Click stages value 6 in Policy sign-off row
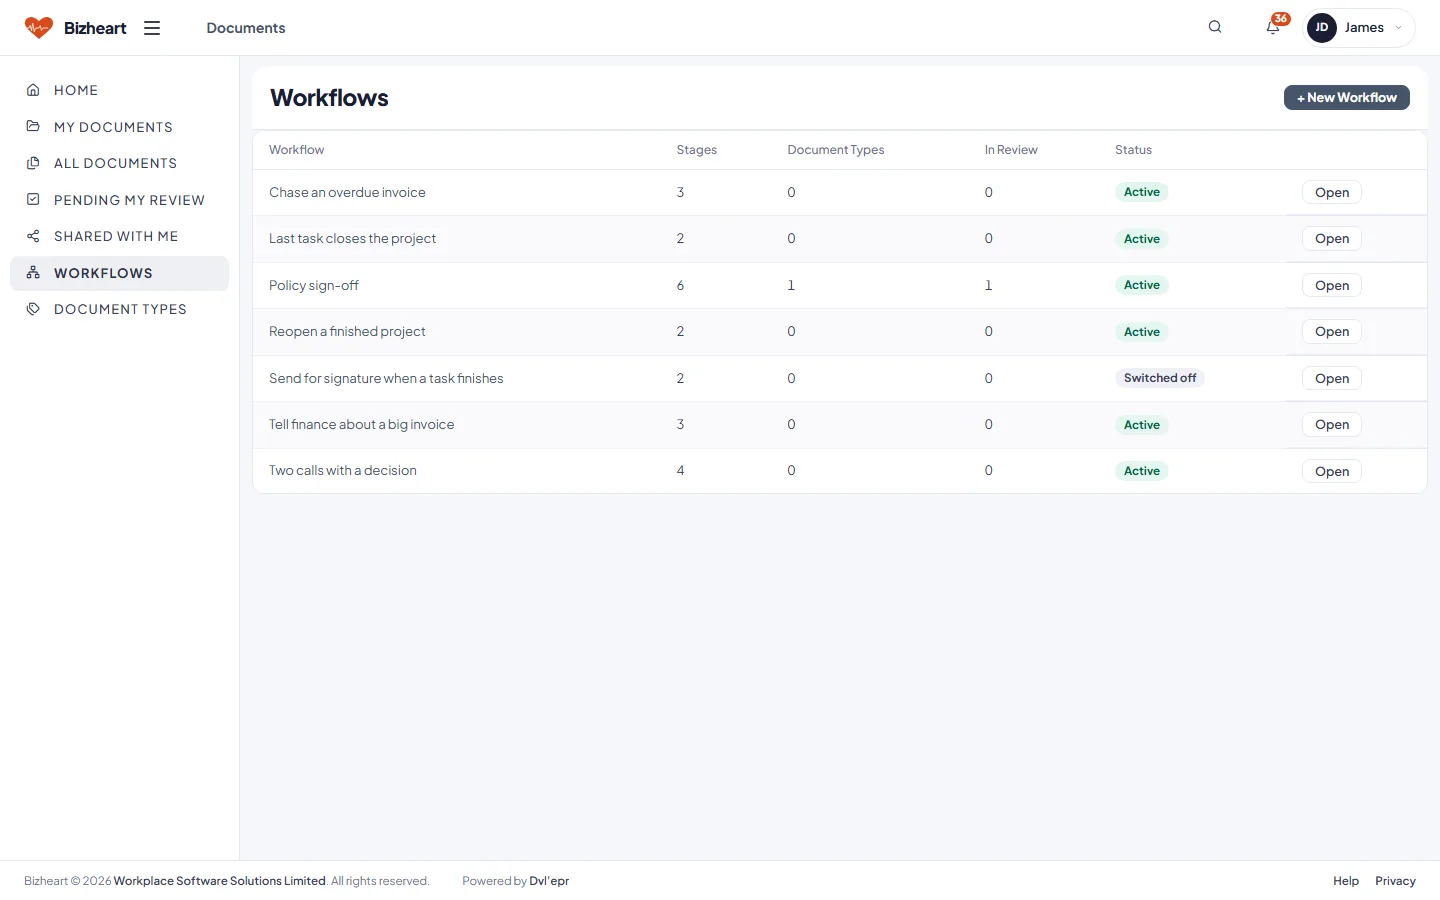 coord(680,285)
